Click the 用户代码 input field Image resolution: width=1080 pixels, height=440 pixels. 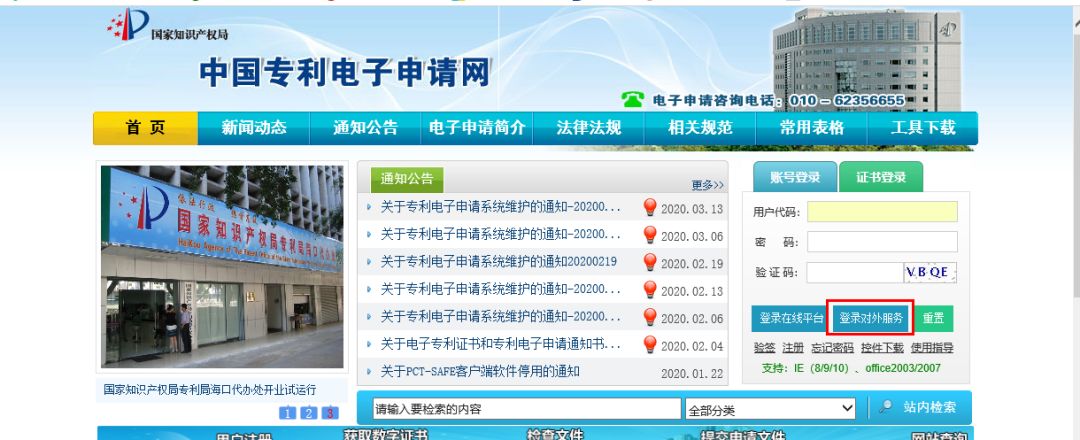click(x=882, y=211)
